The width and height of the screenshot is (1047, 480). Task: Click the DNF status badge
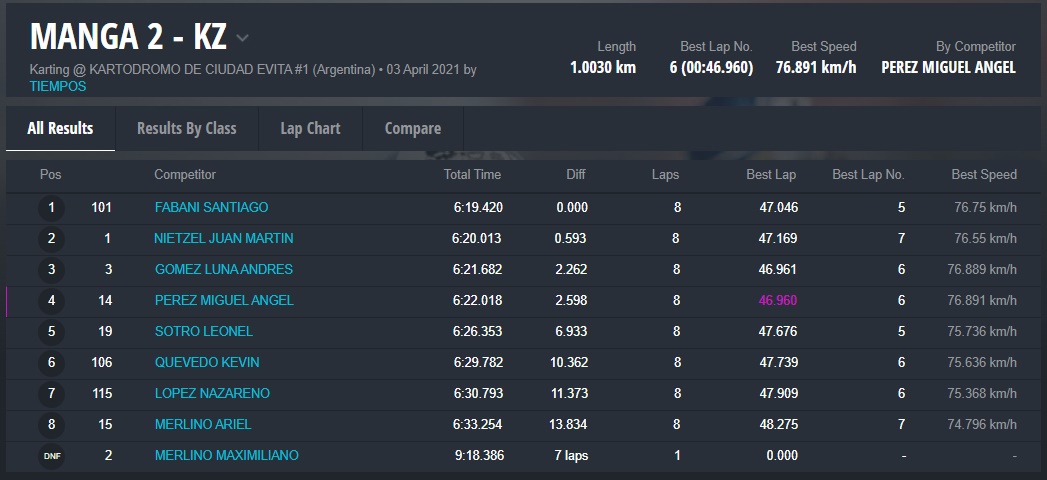[x=51, y=456]
